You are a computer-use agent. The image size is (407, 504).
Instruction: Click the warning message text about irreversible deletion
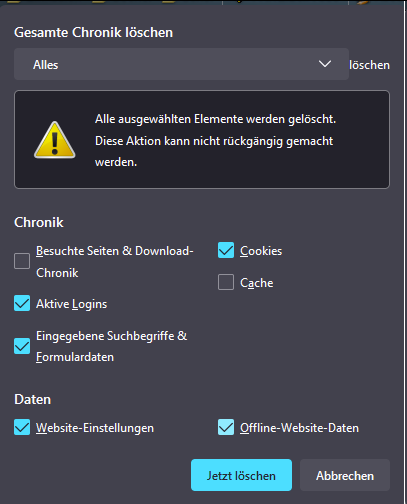215,140
